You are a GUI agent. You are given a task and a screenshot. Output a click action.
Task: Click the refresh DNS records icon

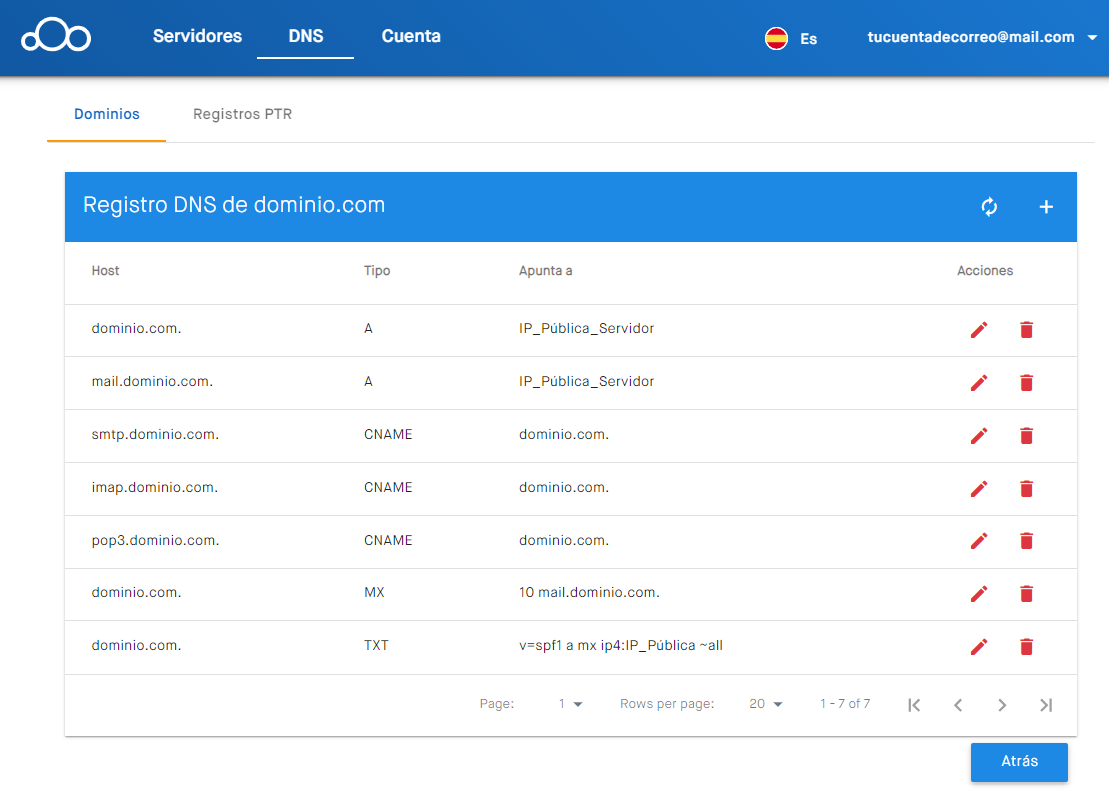(989, 207)
